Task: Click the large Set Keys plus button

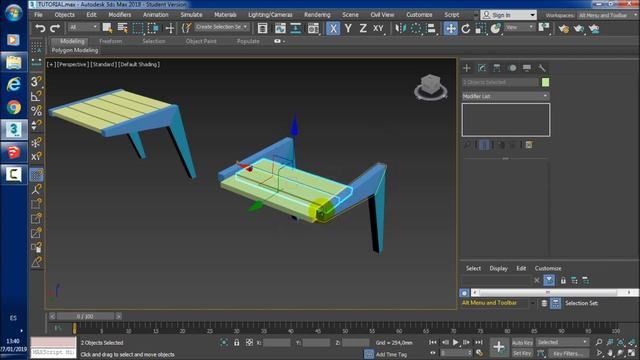Action: point(499,347)
